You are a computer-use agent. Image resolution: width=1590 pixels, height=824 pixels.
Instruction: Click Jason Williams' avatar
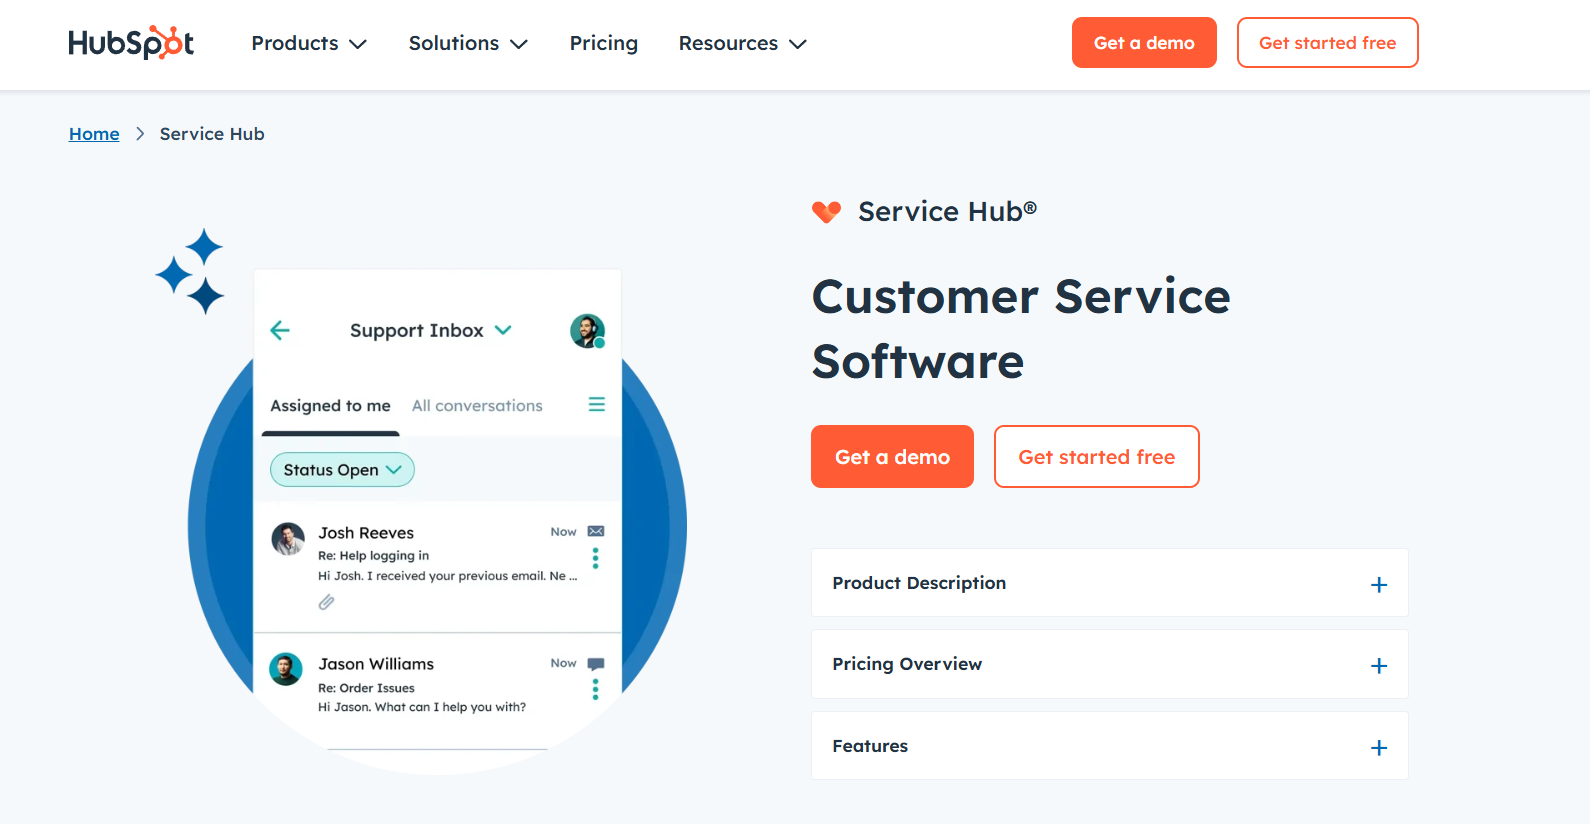pos(286,669)
